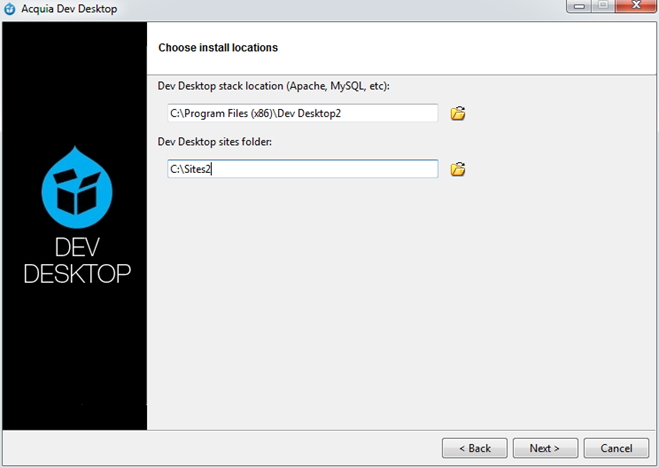Go back with the Back button

pyautogui.click(x=474, y=448)
